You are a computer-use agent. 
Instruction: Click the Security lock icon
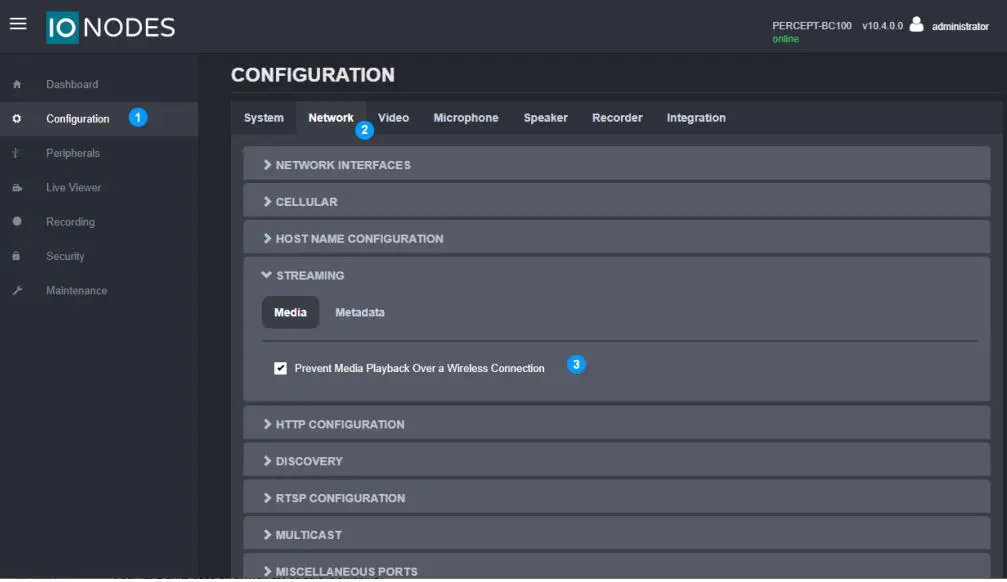16,257
